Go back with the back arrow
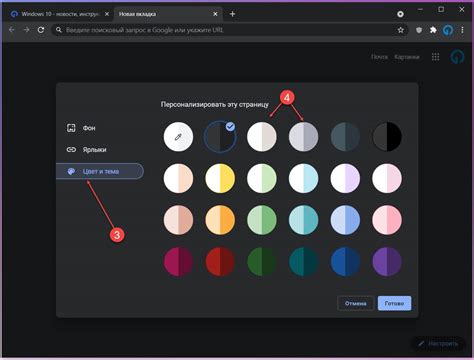Viewport: 474px width, 360px height. (x=12, y=30)
